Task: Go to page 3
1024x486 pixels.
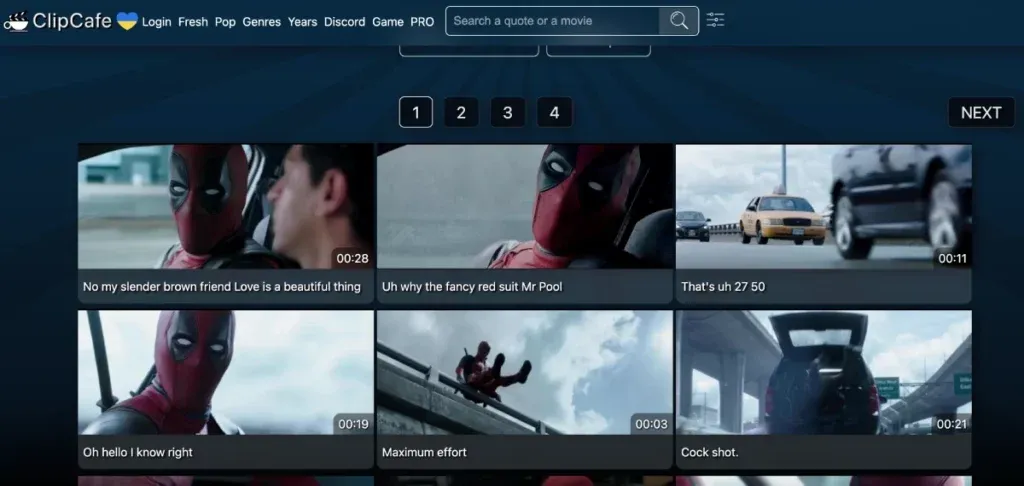Action: click(507, 112)
